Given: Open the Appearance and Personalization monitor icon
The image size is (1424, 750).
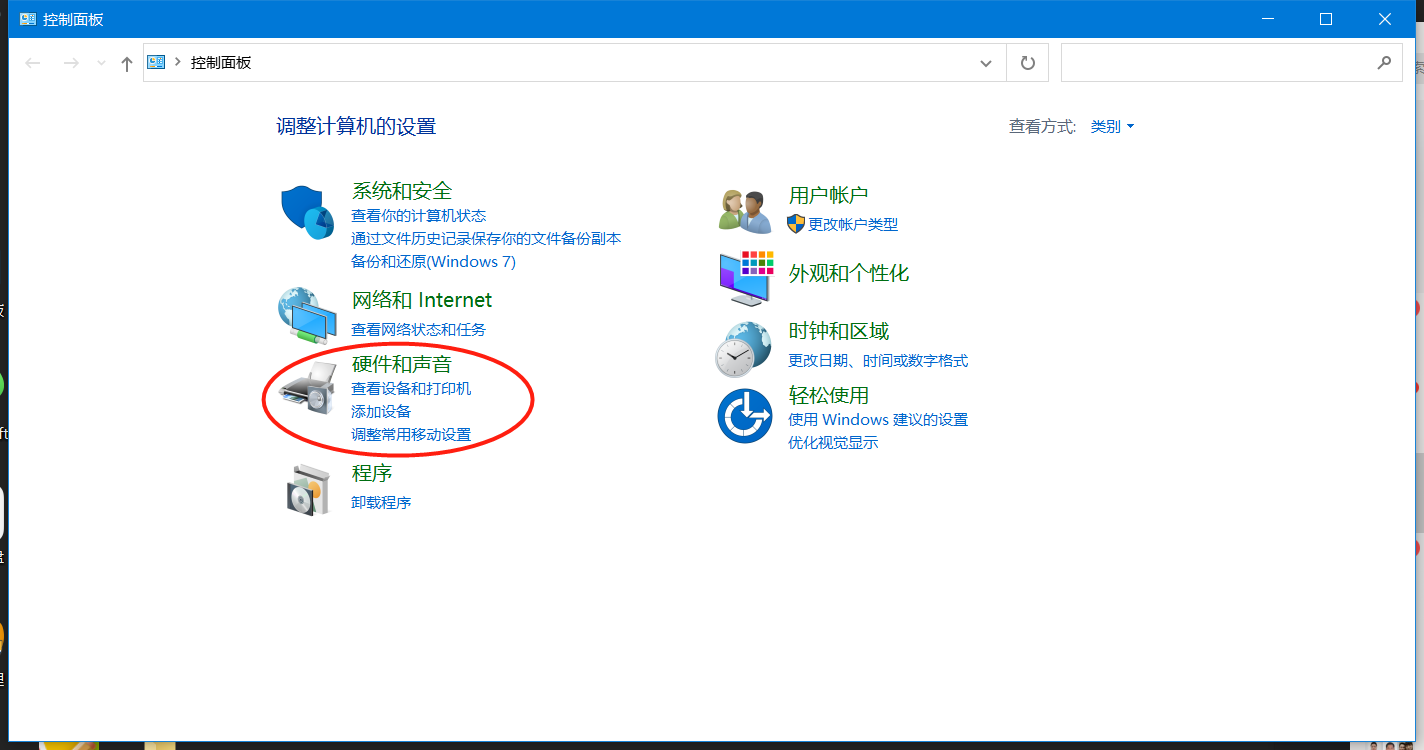Looking at the screenshot, I should [x=746, y=278].
